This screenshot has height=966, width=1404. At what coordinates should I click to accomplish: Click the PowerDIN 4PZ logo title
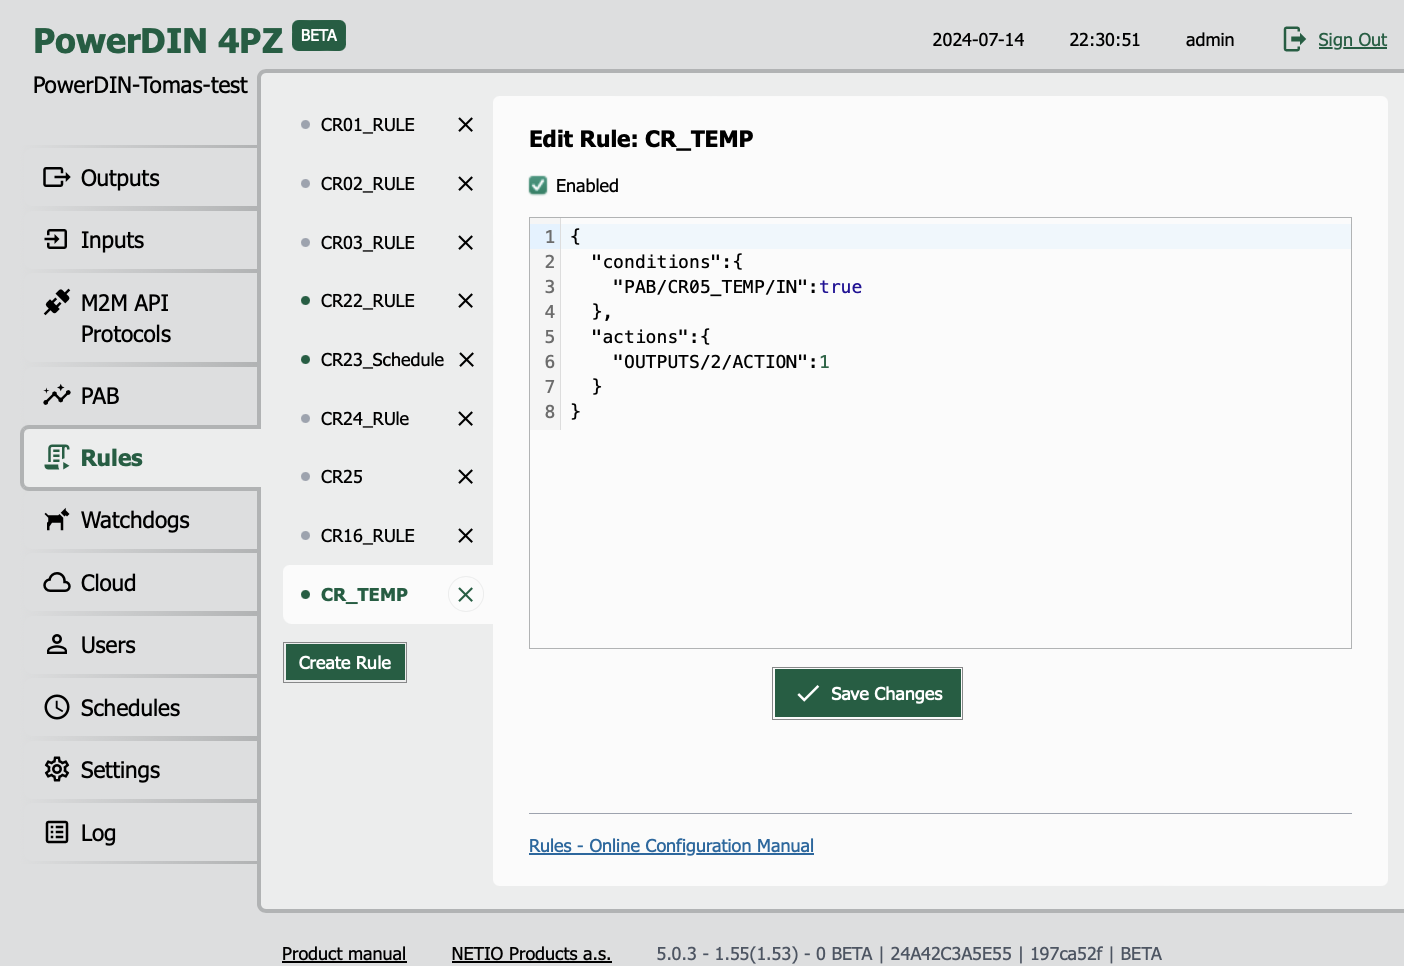pyautogui.click(x=158, y=41)
